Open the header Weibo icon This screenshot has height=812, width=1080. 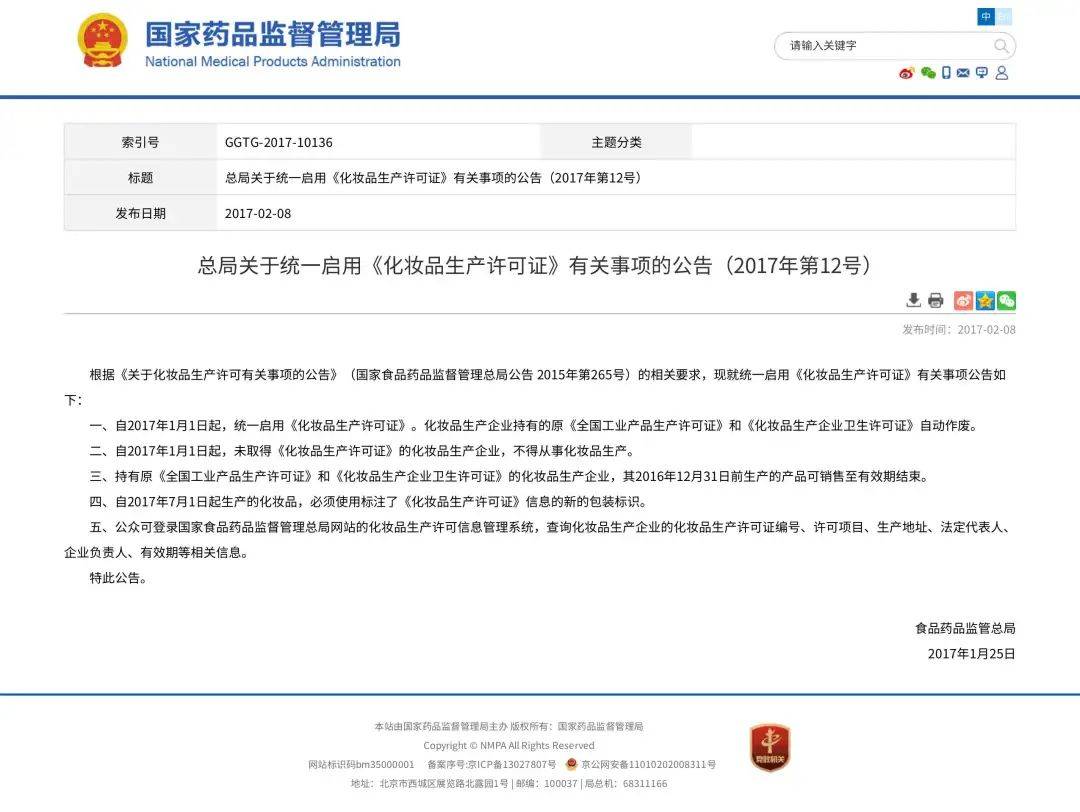906,72
